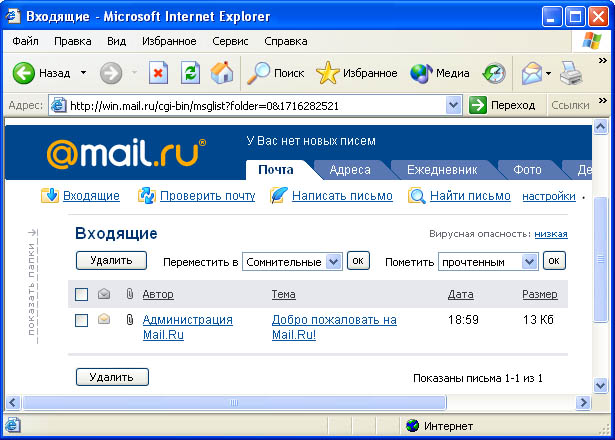Open the Файл menu
The height and width of the screenshot is (440, 615).
[25, 41]
